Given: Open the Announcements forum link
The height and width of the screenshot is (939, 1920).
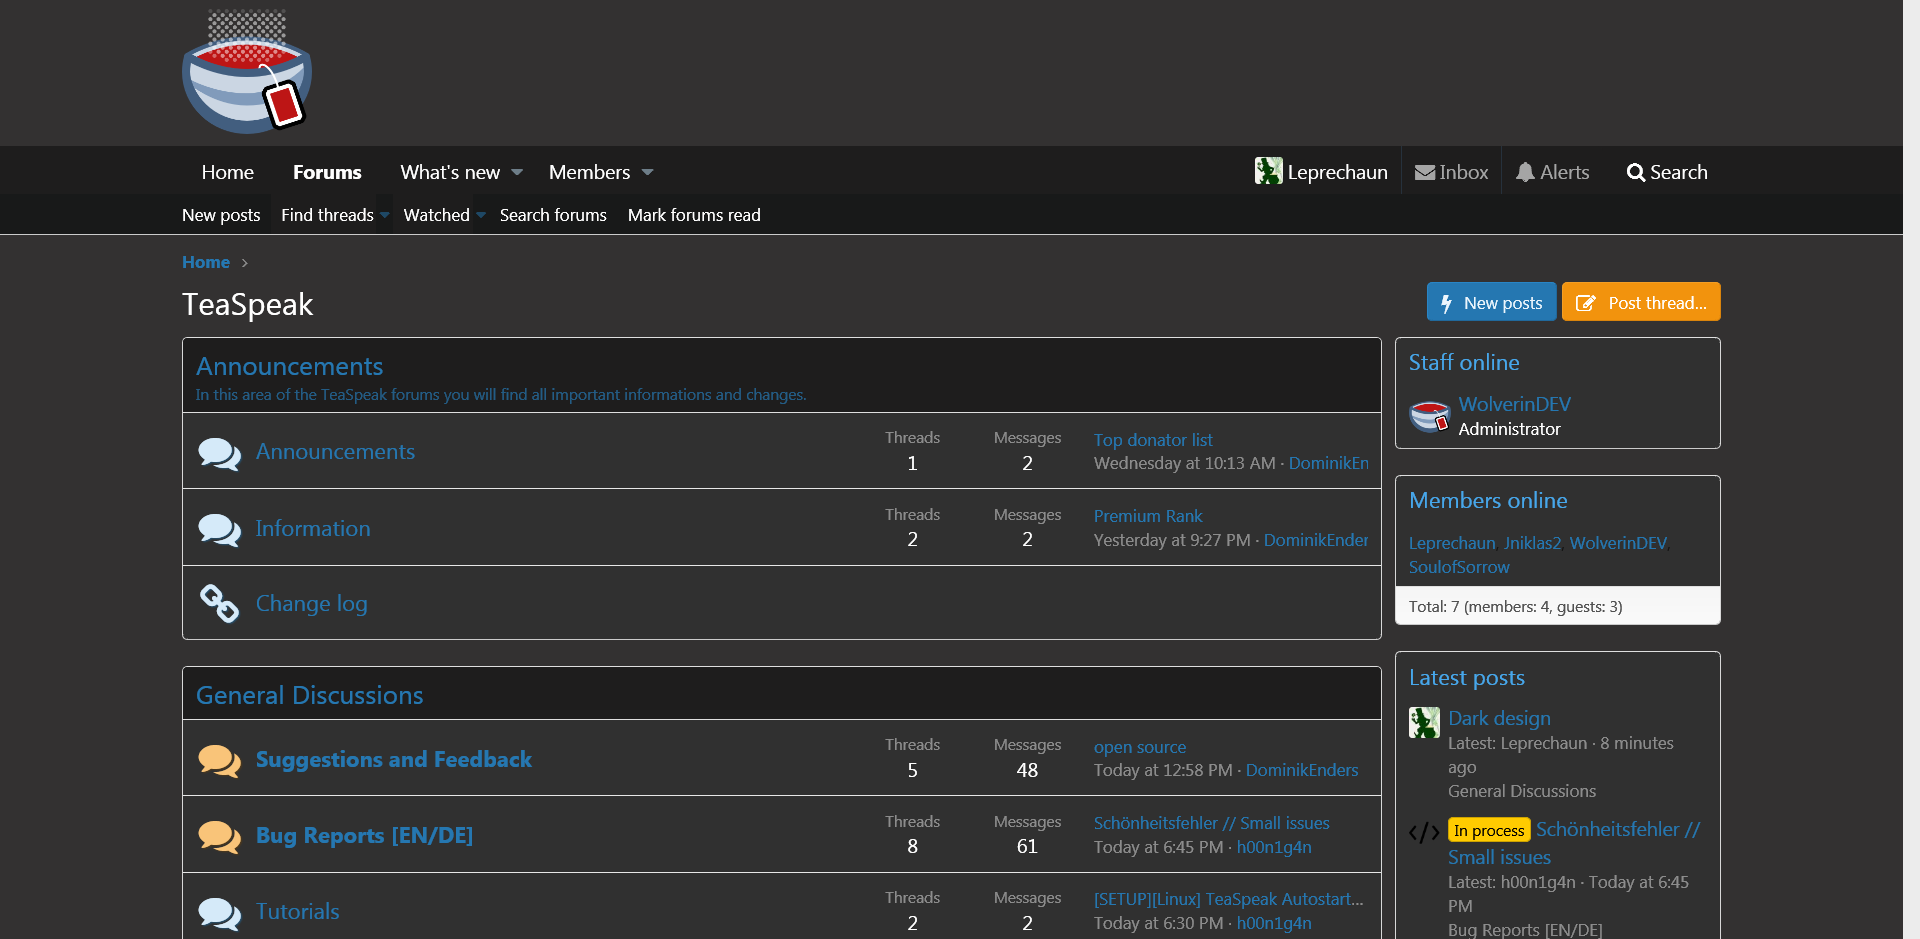Looking at the screenshot, I should [335, 452].
